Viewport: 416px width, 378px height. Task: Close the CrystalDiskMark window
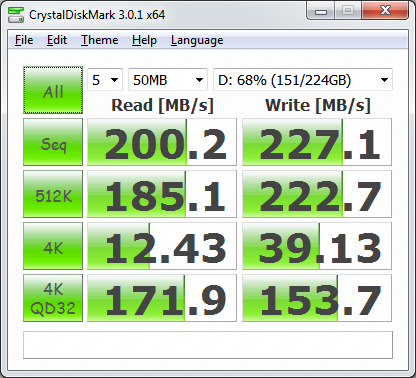[385, 11]
